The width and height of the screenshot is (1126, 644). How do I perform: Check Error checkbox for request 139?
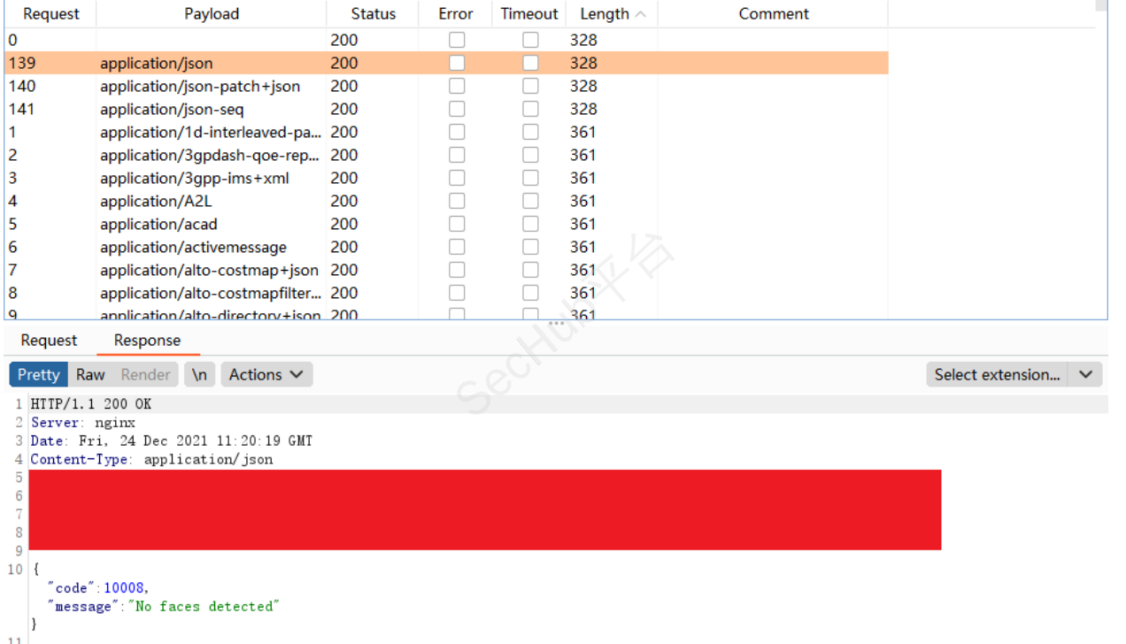(457, 63)
